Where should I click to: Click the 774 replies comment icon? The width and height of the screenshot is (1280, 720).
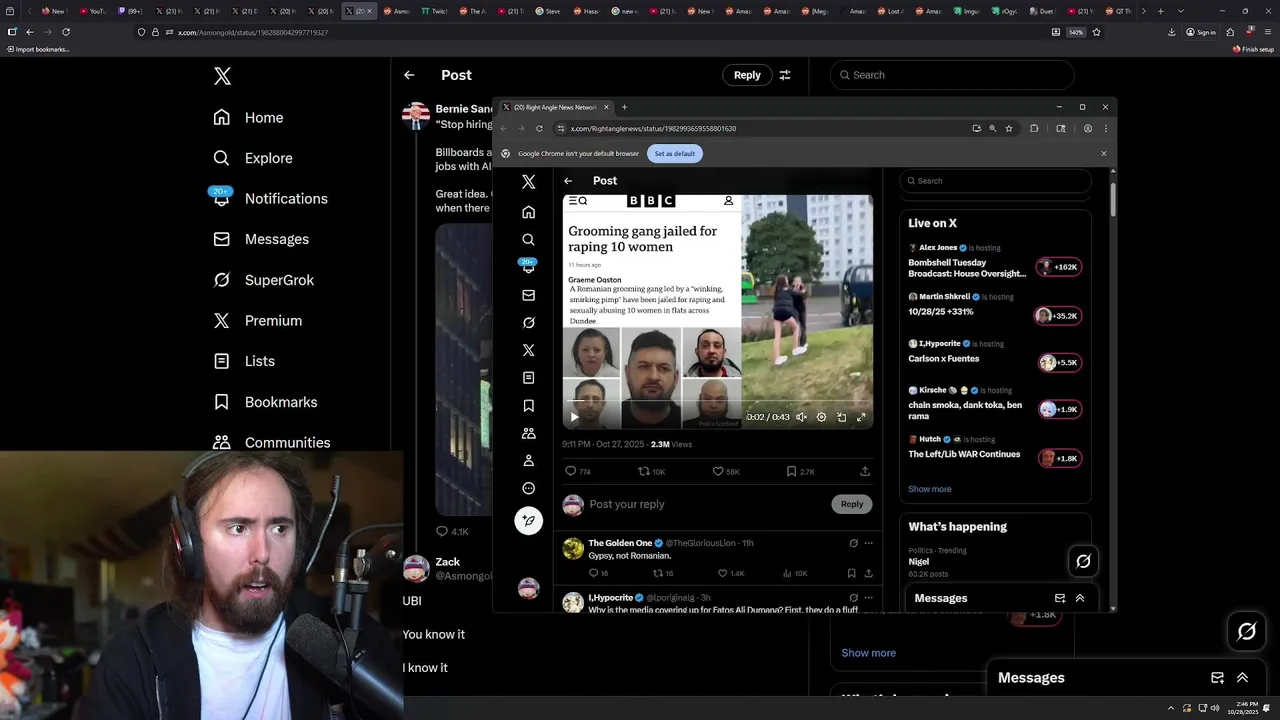pyautogui.click(x=571, y=471)
